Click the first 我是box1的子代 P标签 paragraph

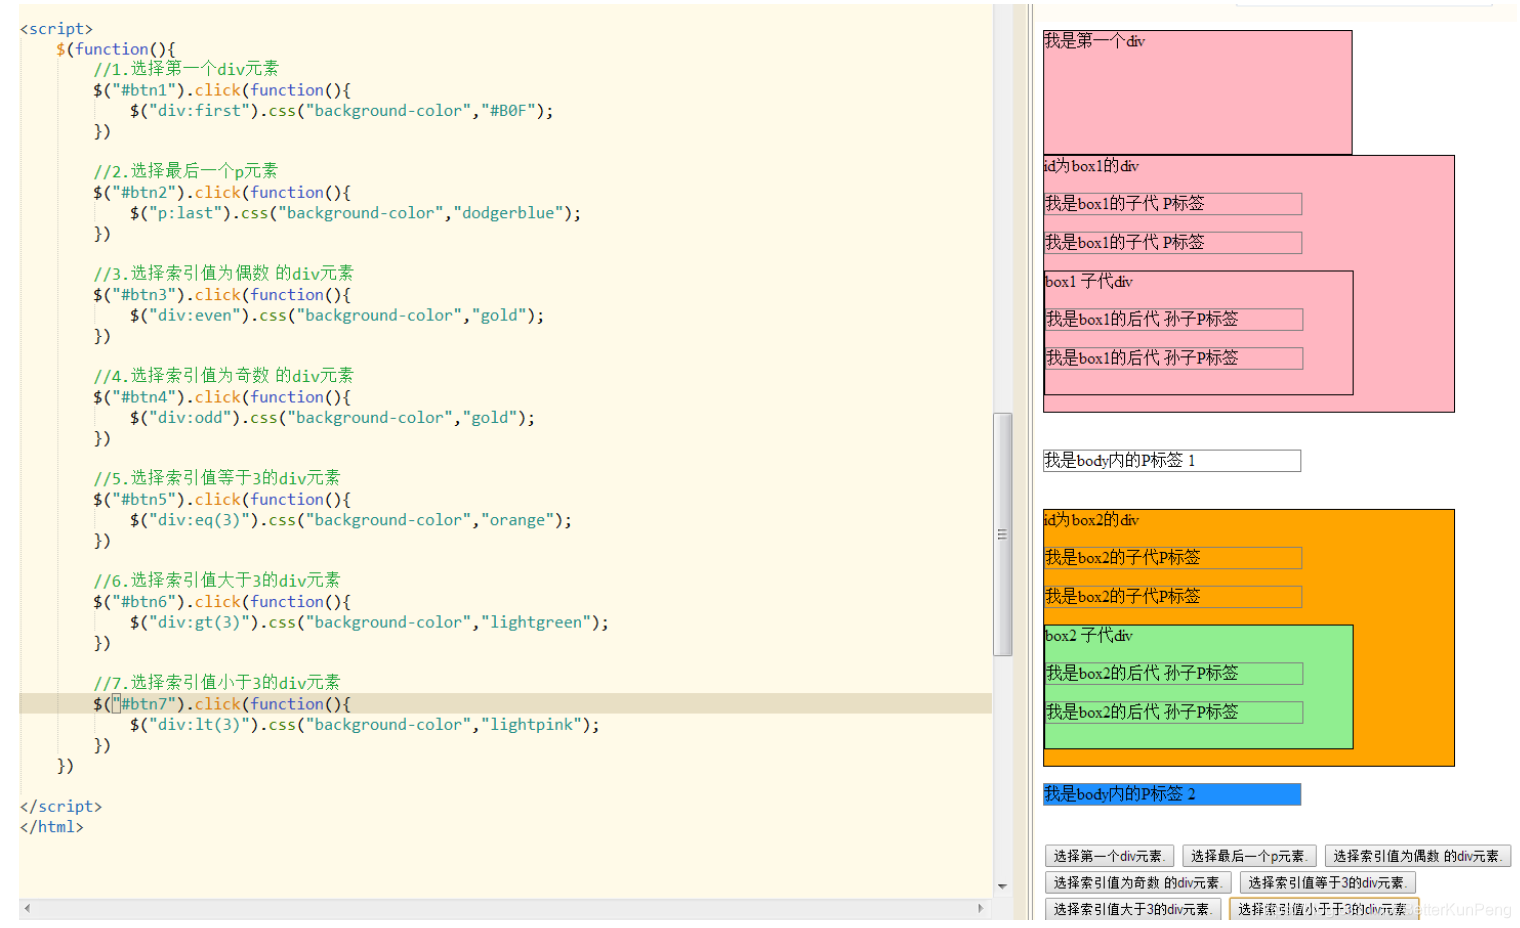1173,204
